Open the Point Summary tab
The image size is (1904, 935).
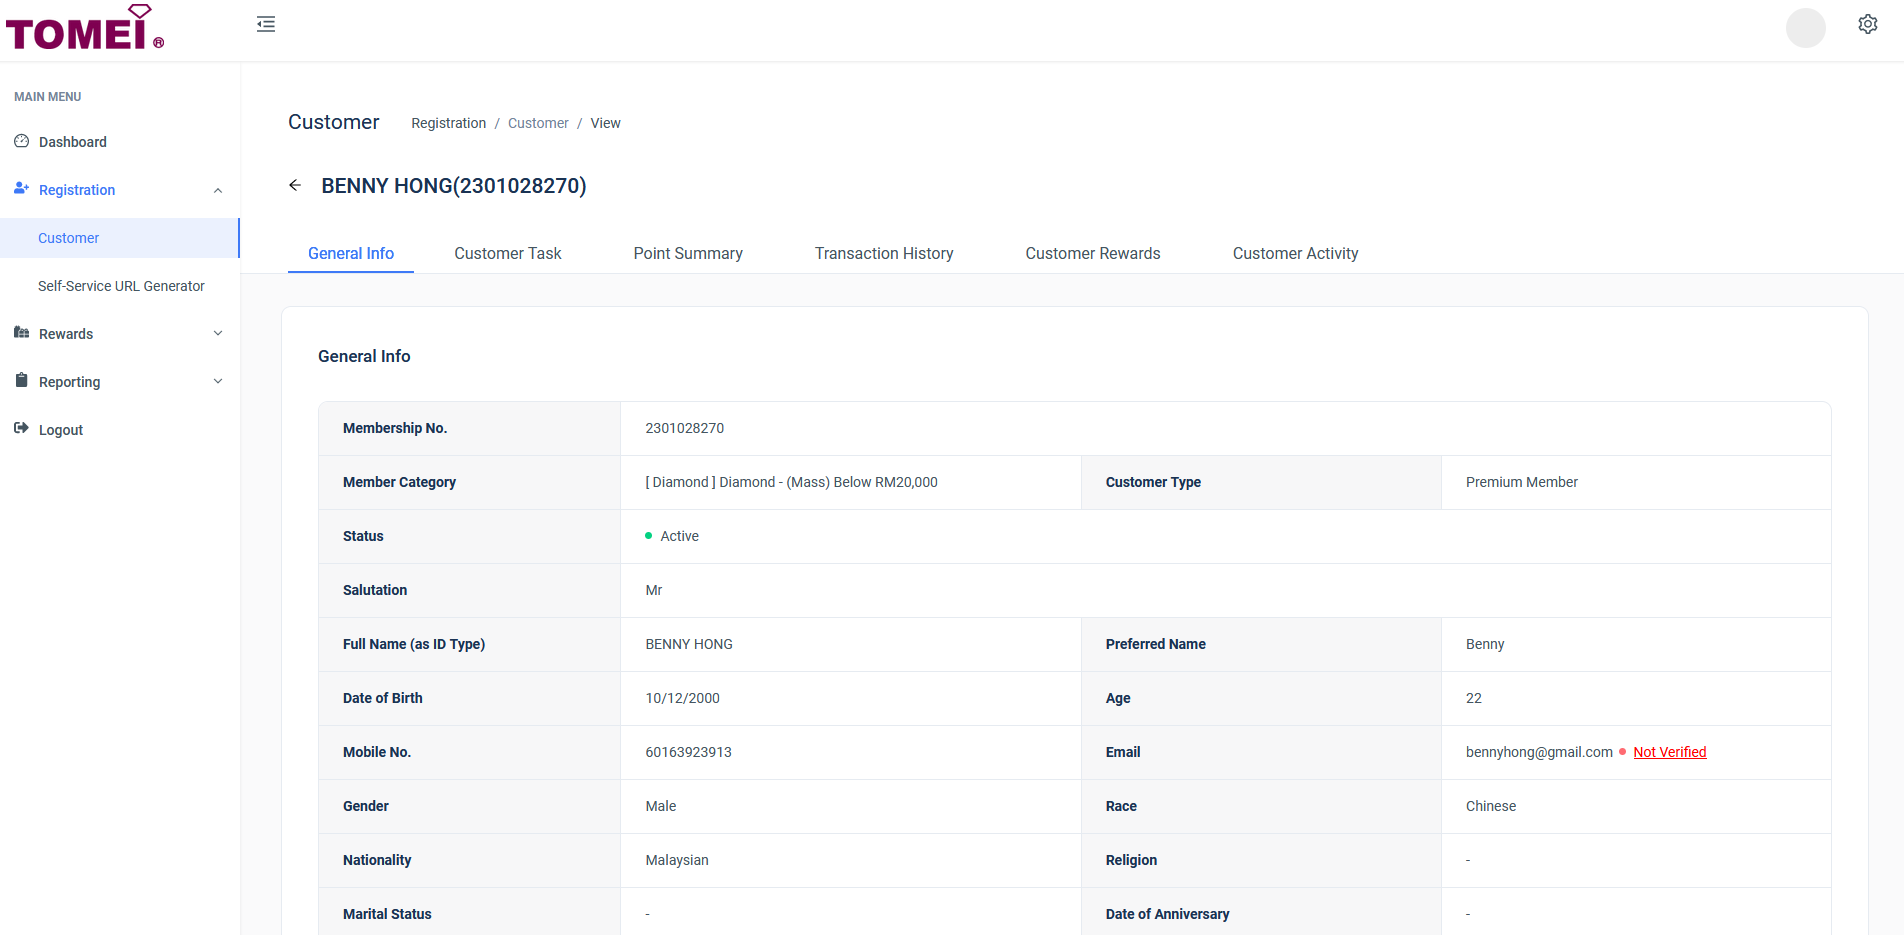[x=688, y=253]
